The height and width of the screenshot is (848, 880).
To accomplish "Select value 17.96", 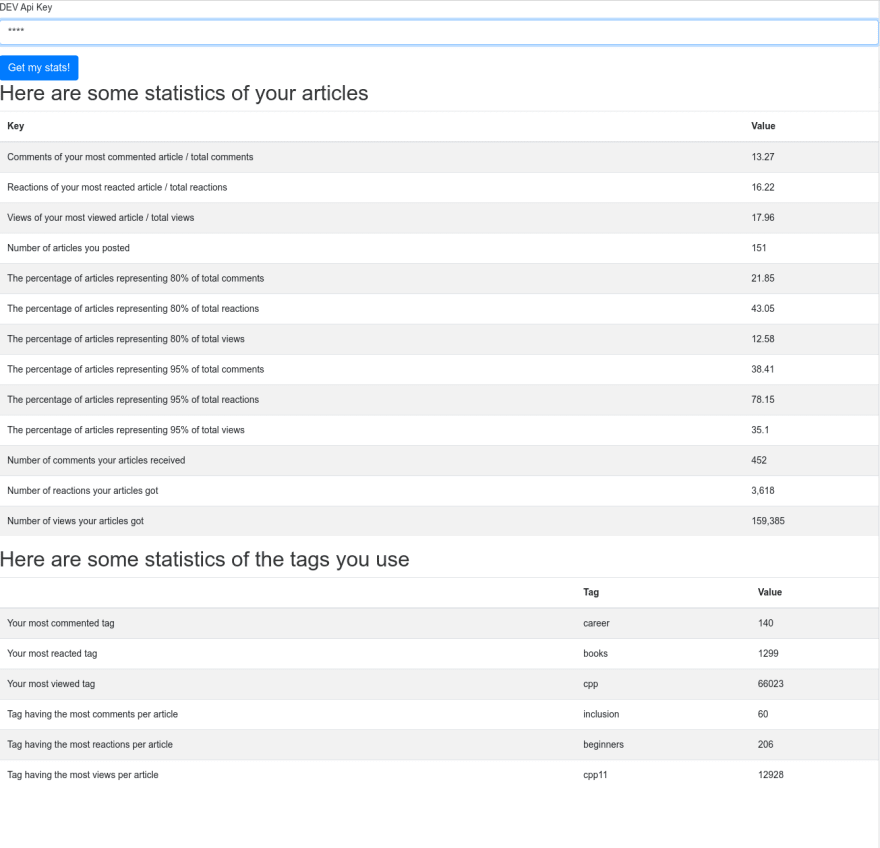I will coord(763,218).
